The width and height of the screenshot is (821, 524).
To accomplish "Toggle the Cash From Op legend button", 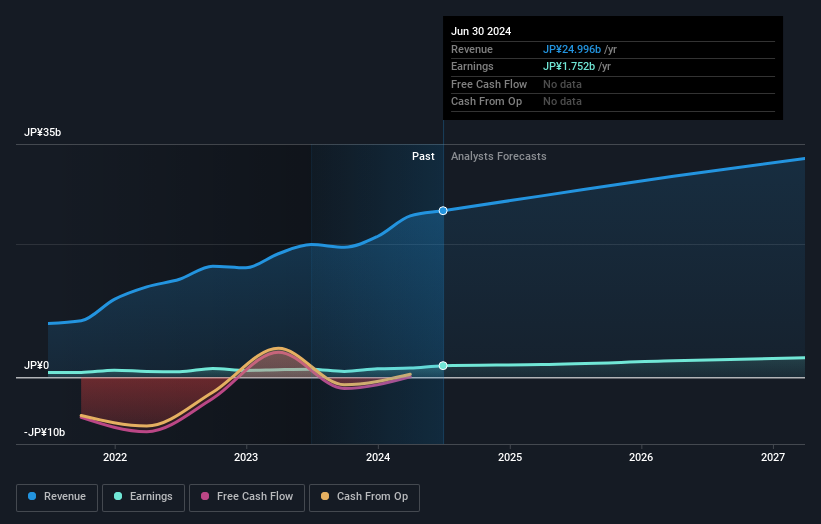I will coord(364,497).
